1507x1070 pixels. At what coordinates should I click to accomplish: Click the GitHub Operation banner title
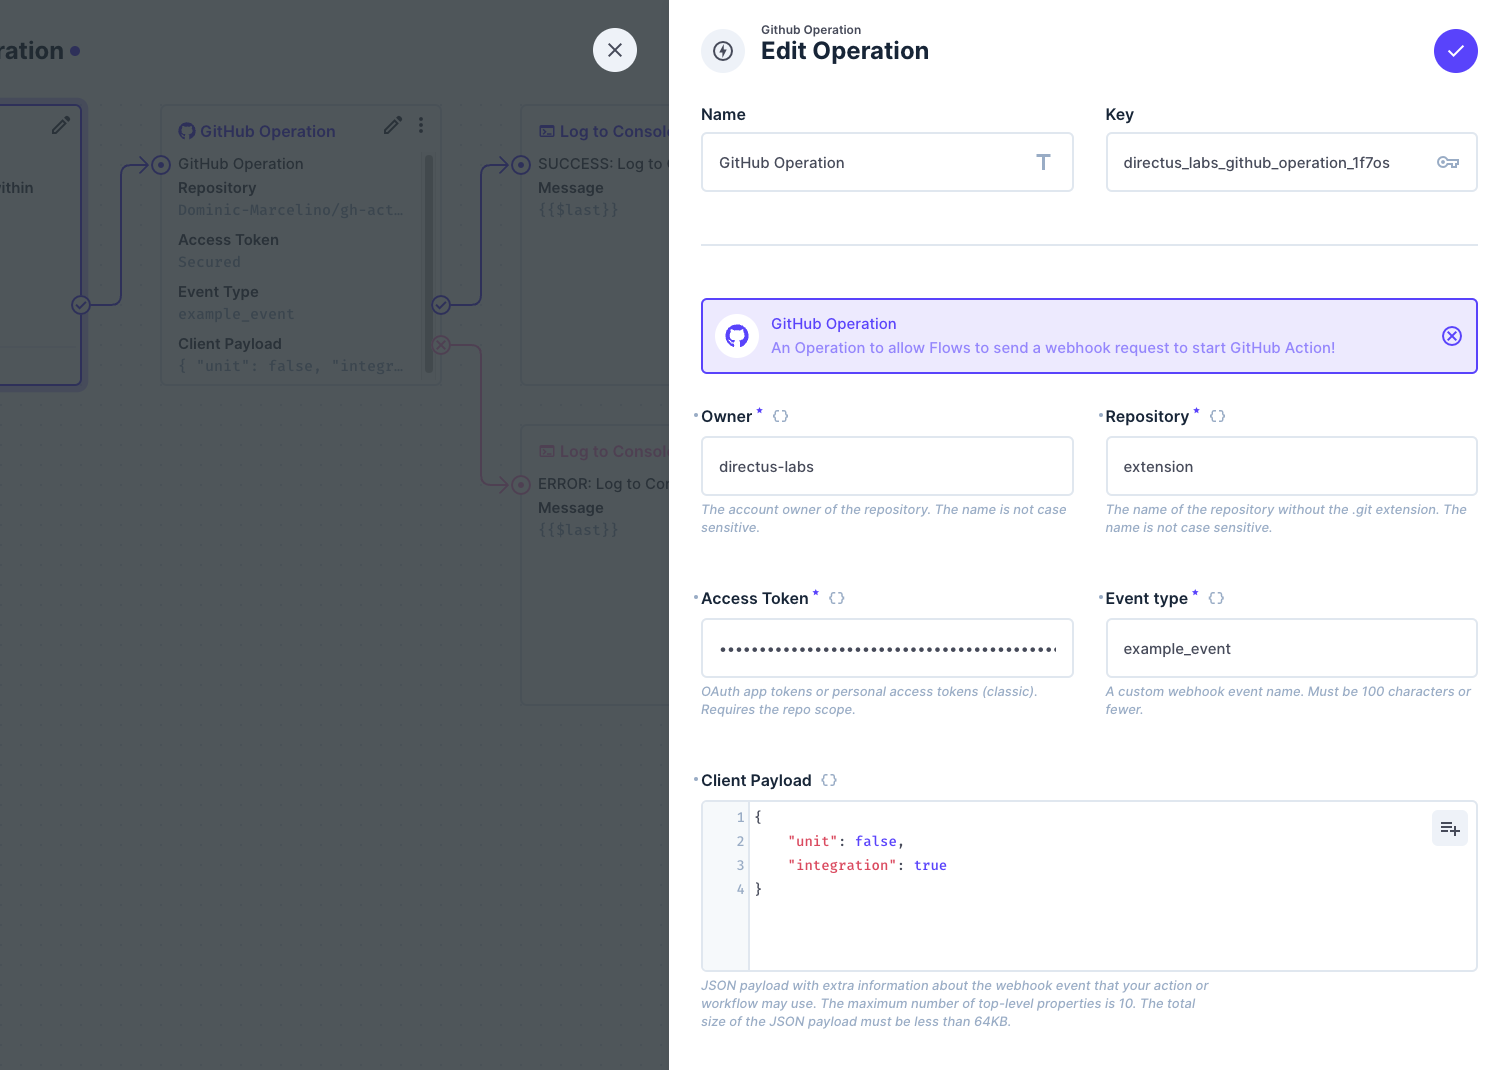tap(833, 324)
